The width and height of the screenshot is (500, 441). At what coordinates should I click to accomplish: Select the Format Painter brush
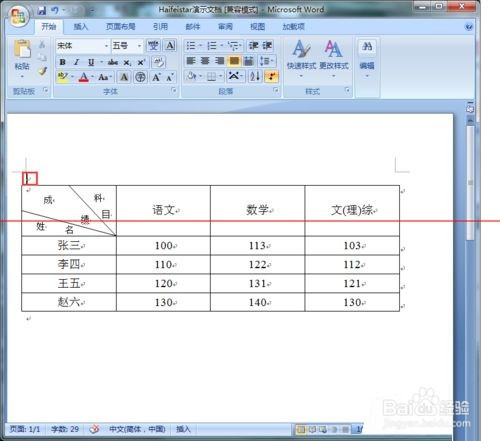click(x=42, y=71)
